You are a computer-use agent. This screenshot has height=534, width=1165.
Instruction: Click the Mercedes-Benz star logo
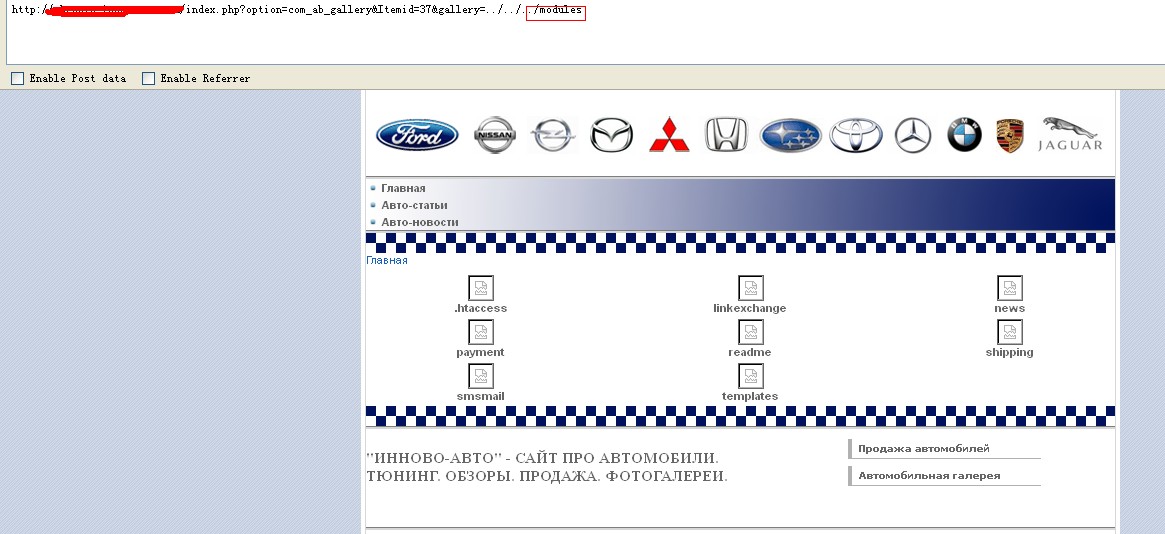coord(912,135)
